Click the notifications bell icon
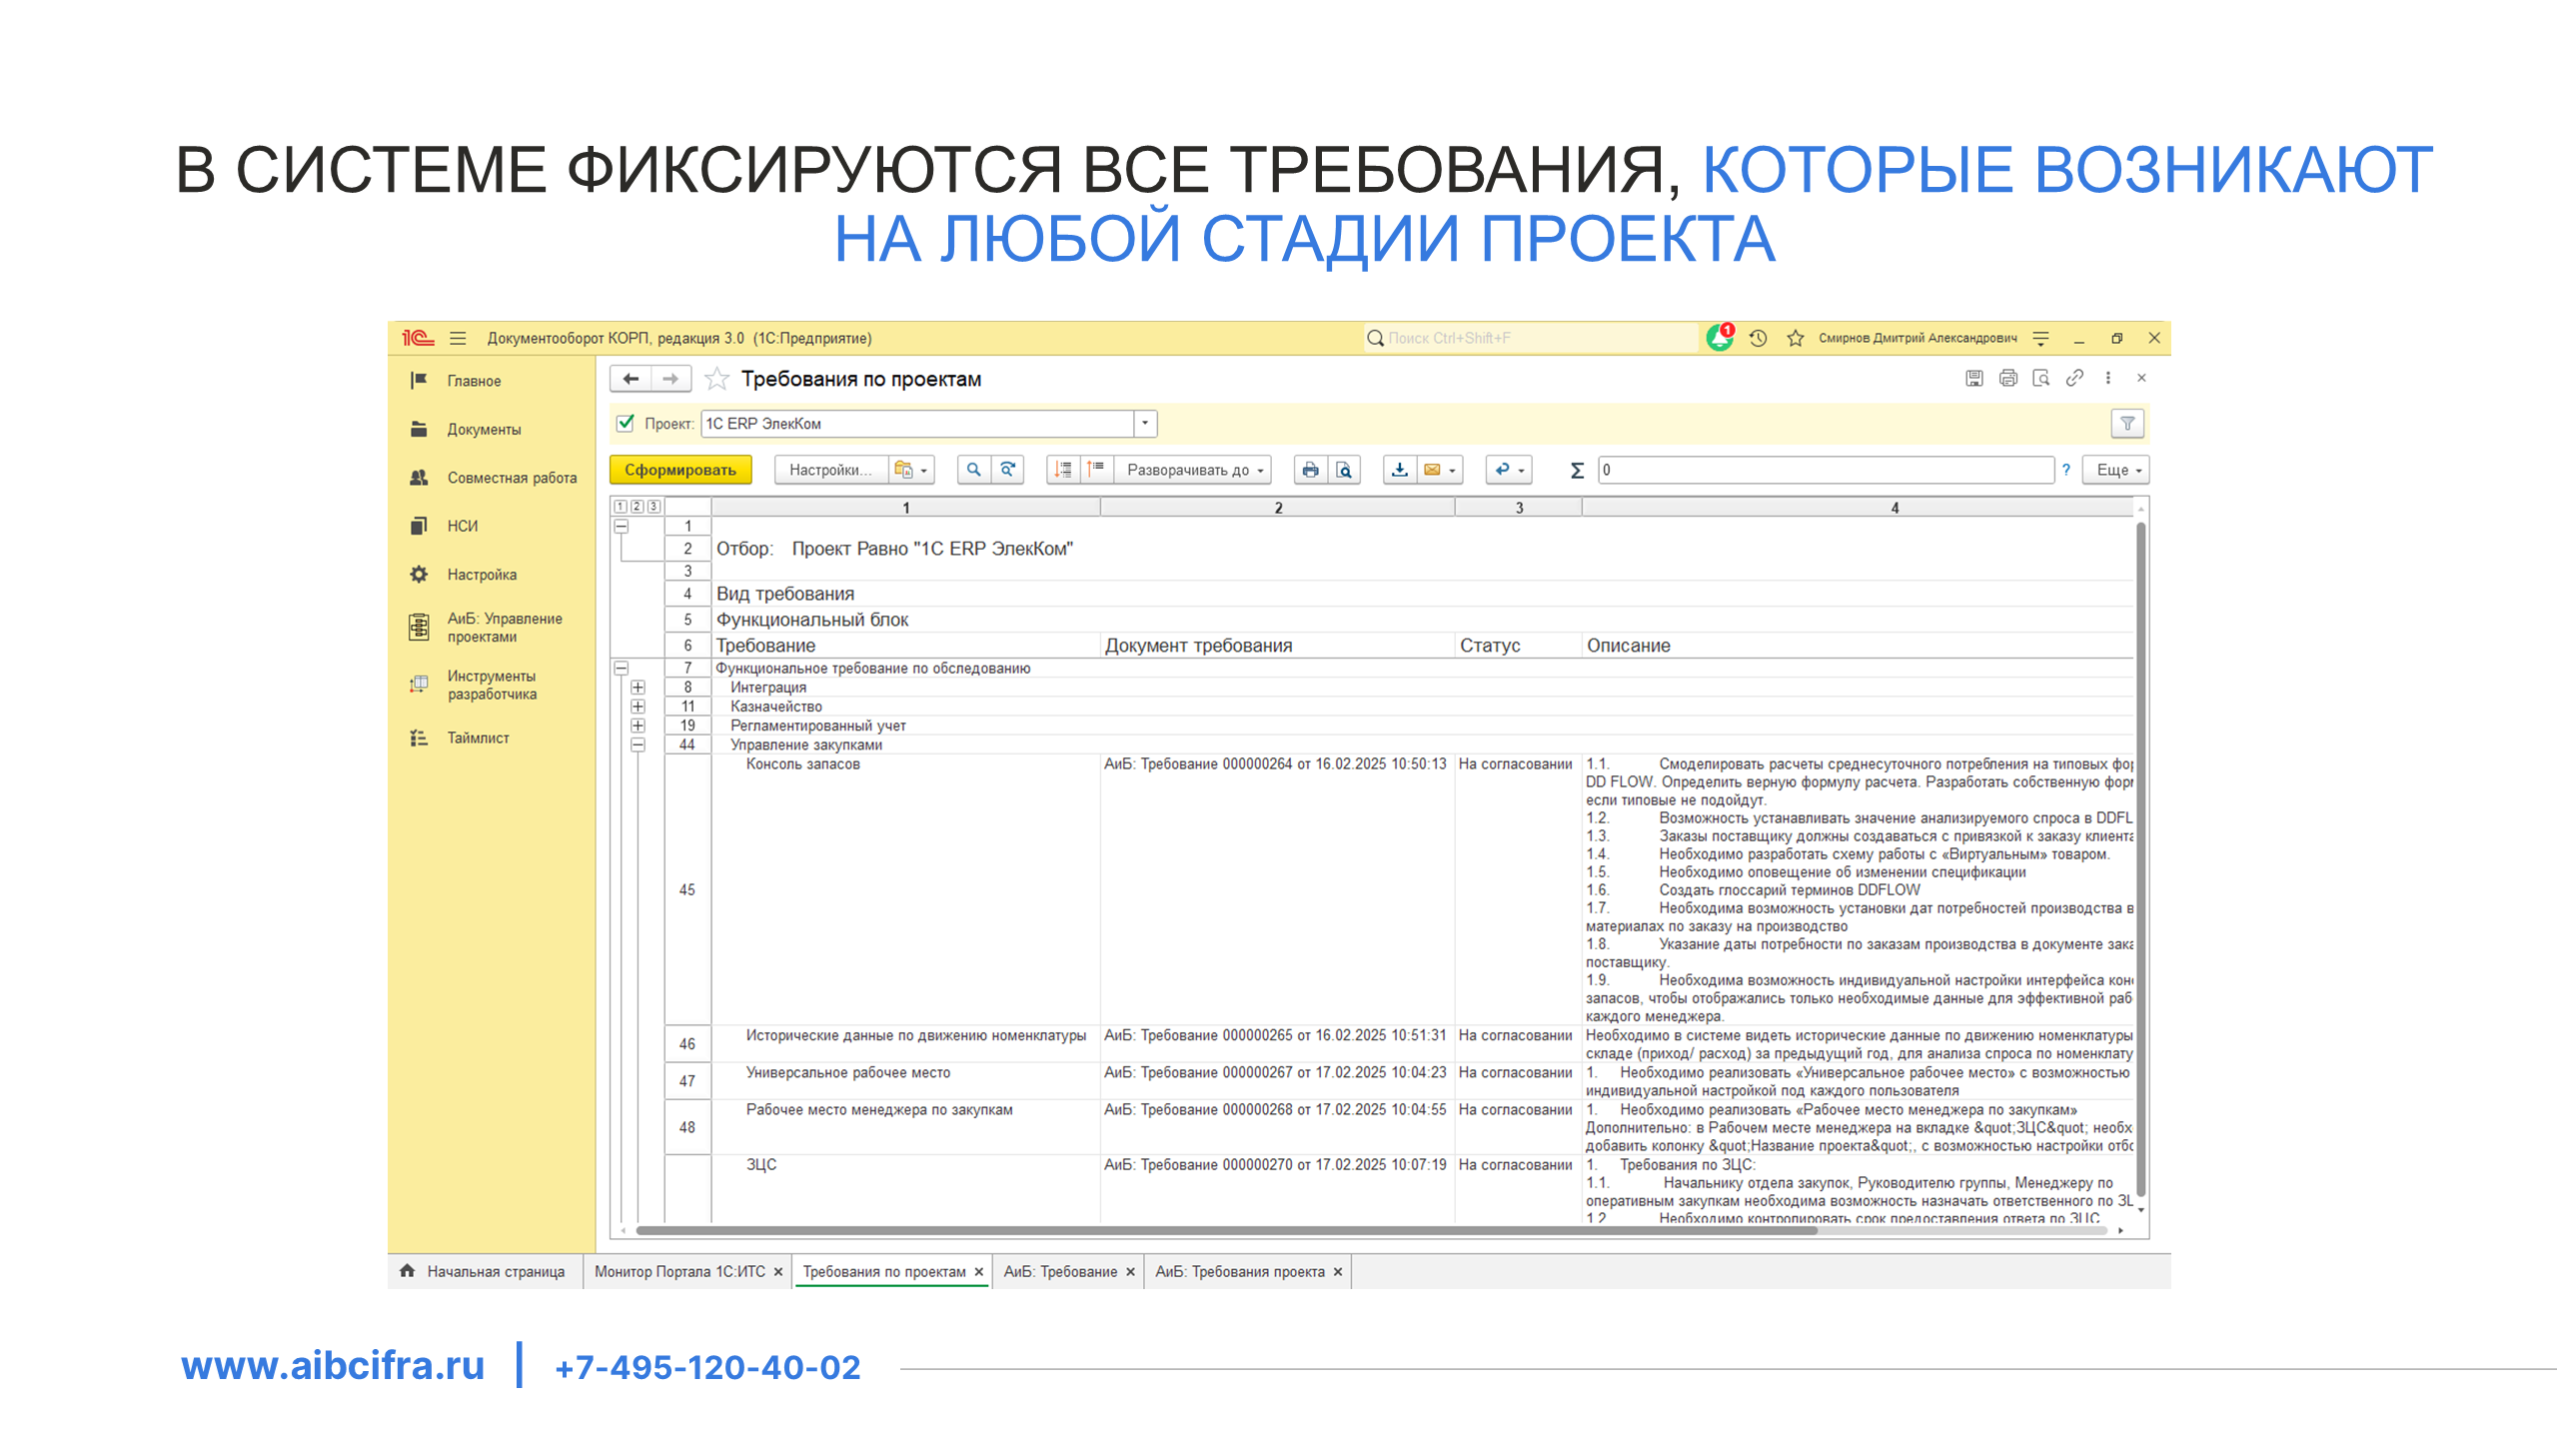The image size is (2560, 1439). tap(1719, 338)
